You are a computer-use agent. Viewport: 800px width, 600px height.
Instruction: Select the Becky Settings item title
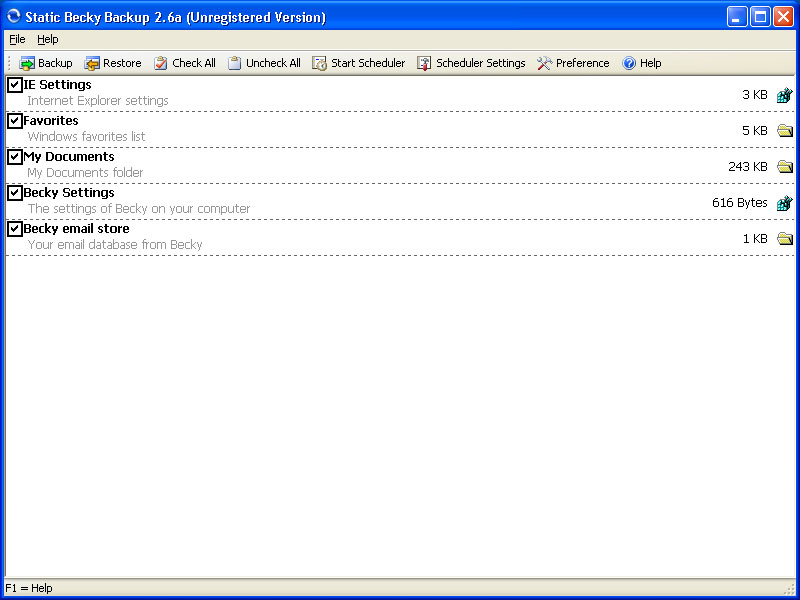[69, 193]
